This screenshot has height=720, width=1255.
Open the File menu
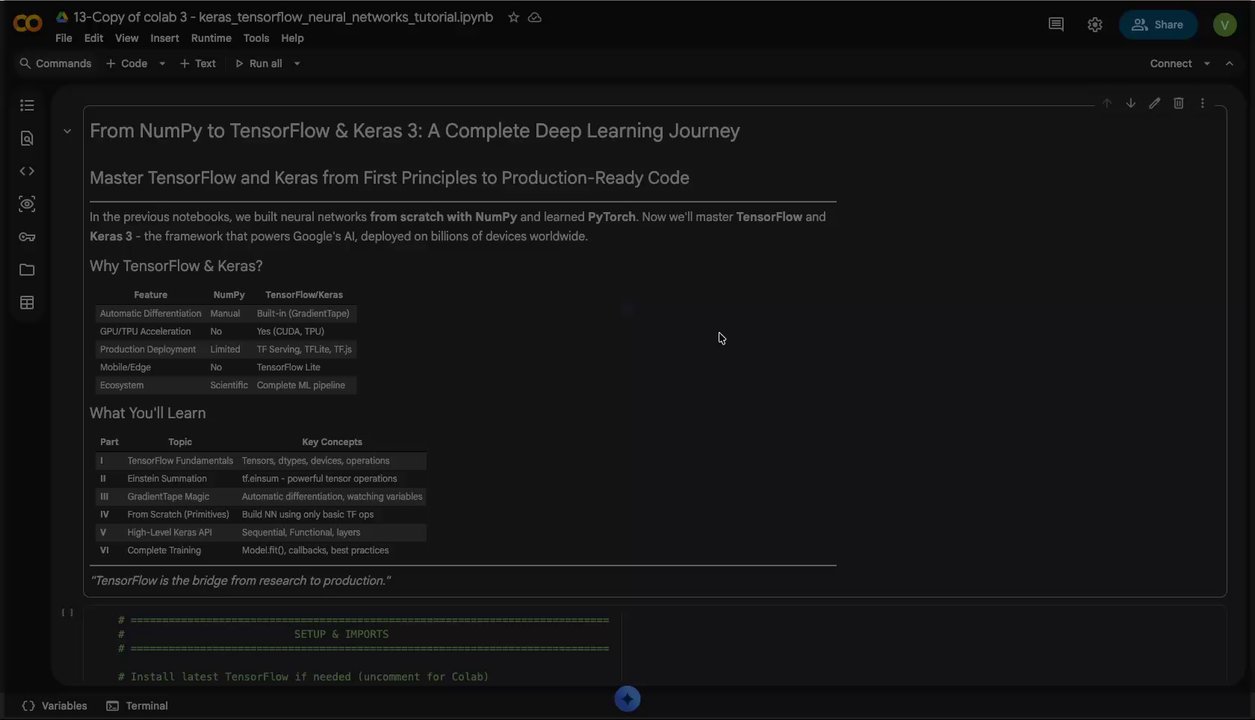tap(64, 38)
